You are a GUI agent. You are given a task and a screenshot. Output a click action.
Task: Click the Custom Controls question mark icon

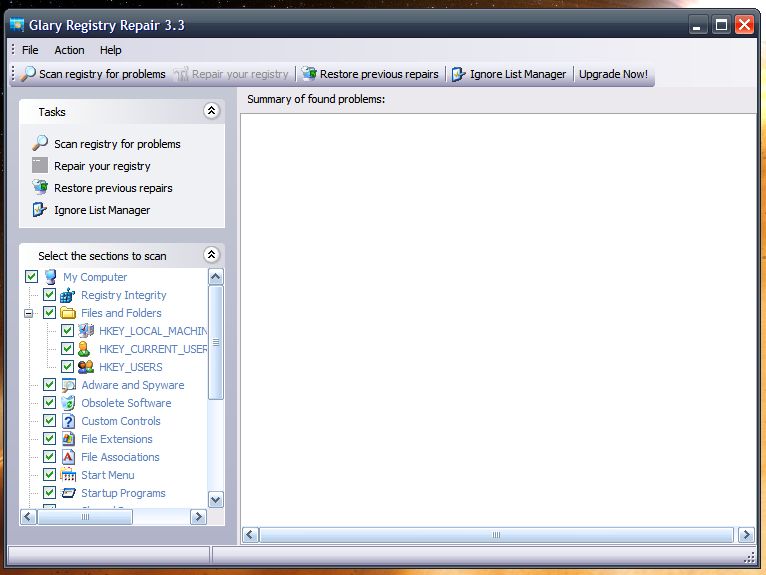68,421
